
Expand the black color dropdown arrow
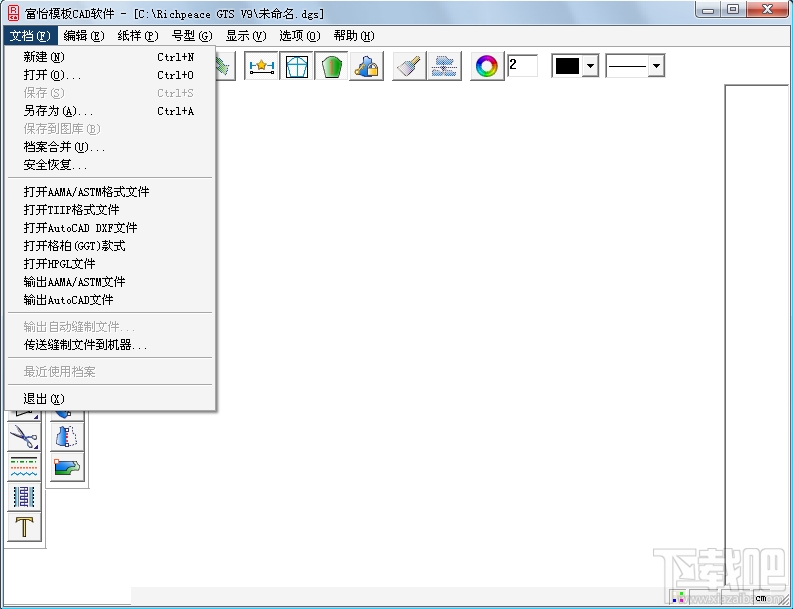tap(590, 66)
